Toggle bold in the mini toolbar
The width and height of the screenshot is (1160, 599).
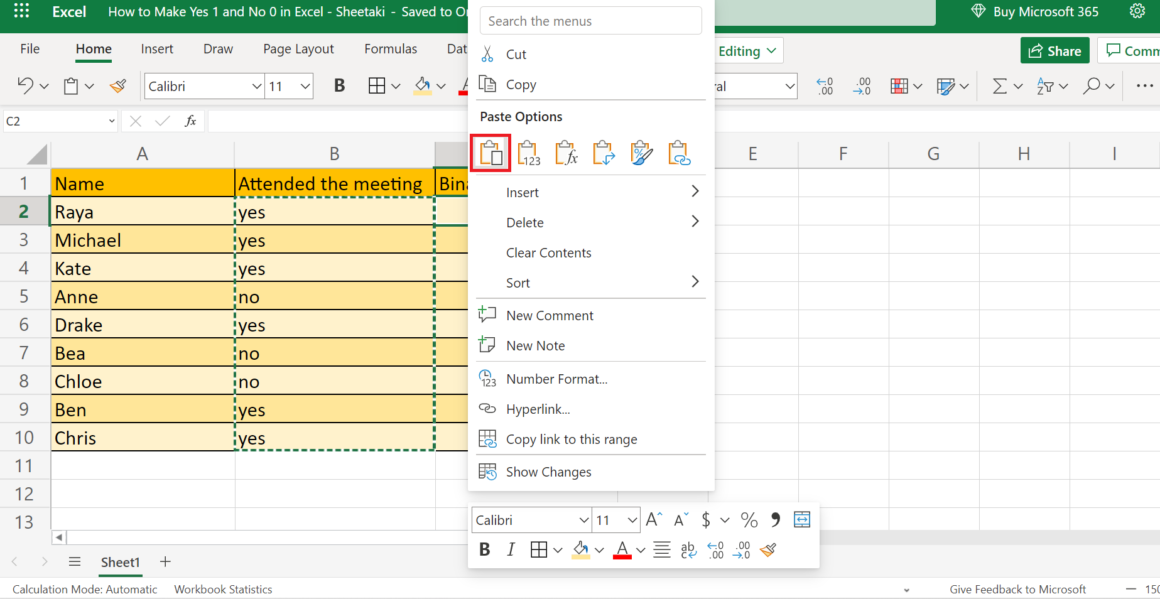click(x=484, y=549)
